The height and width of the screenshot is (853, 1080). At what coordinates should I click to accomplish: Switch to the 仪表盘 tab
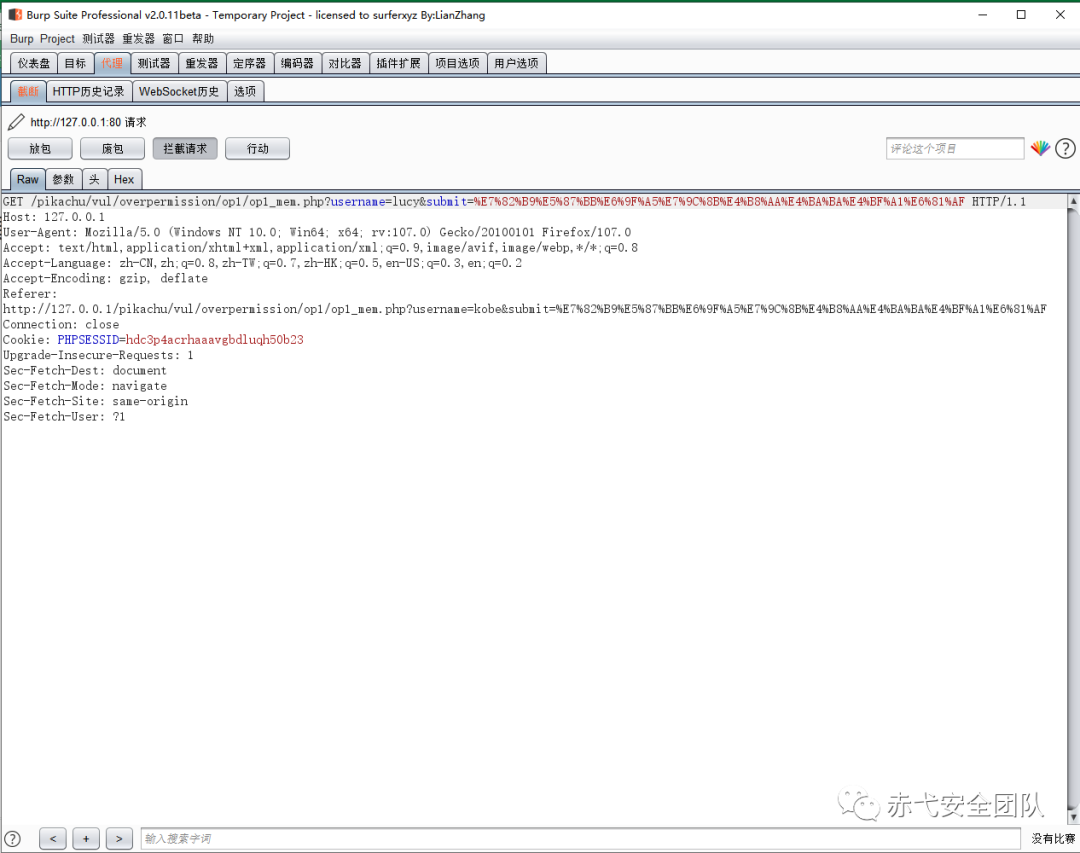coord(34,63)
